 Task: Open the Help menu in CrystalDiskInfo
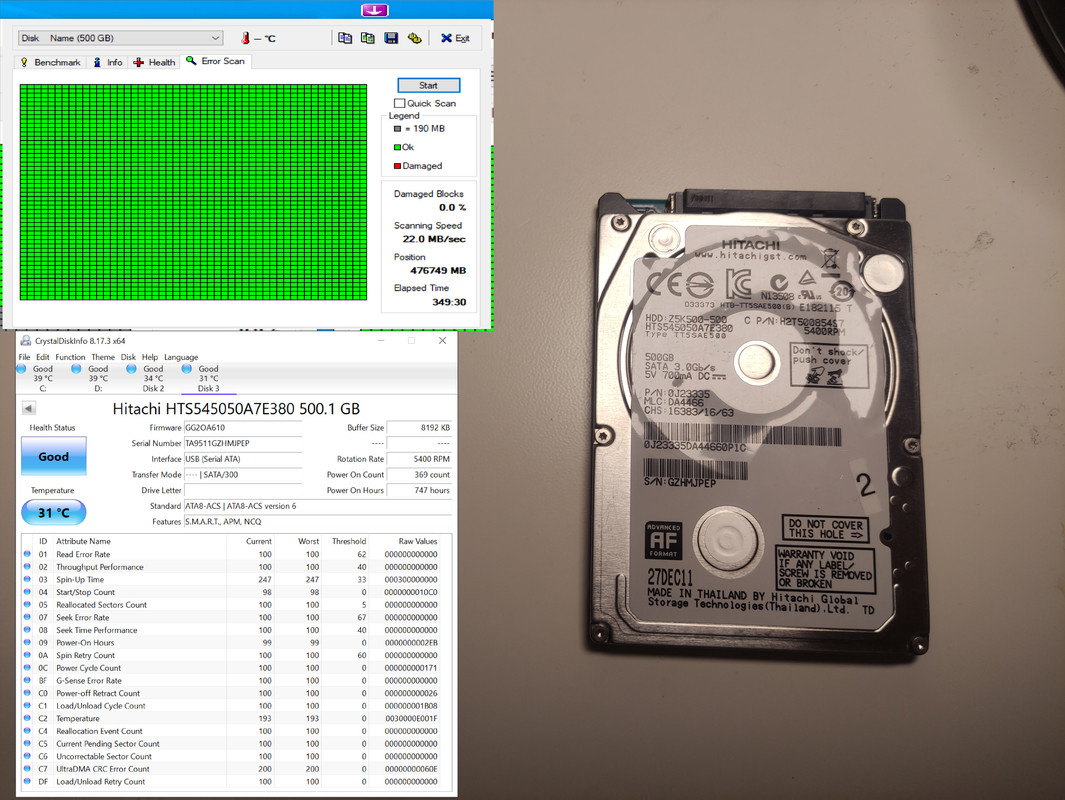pos(150,357)
